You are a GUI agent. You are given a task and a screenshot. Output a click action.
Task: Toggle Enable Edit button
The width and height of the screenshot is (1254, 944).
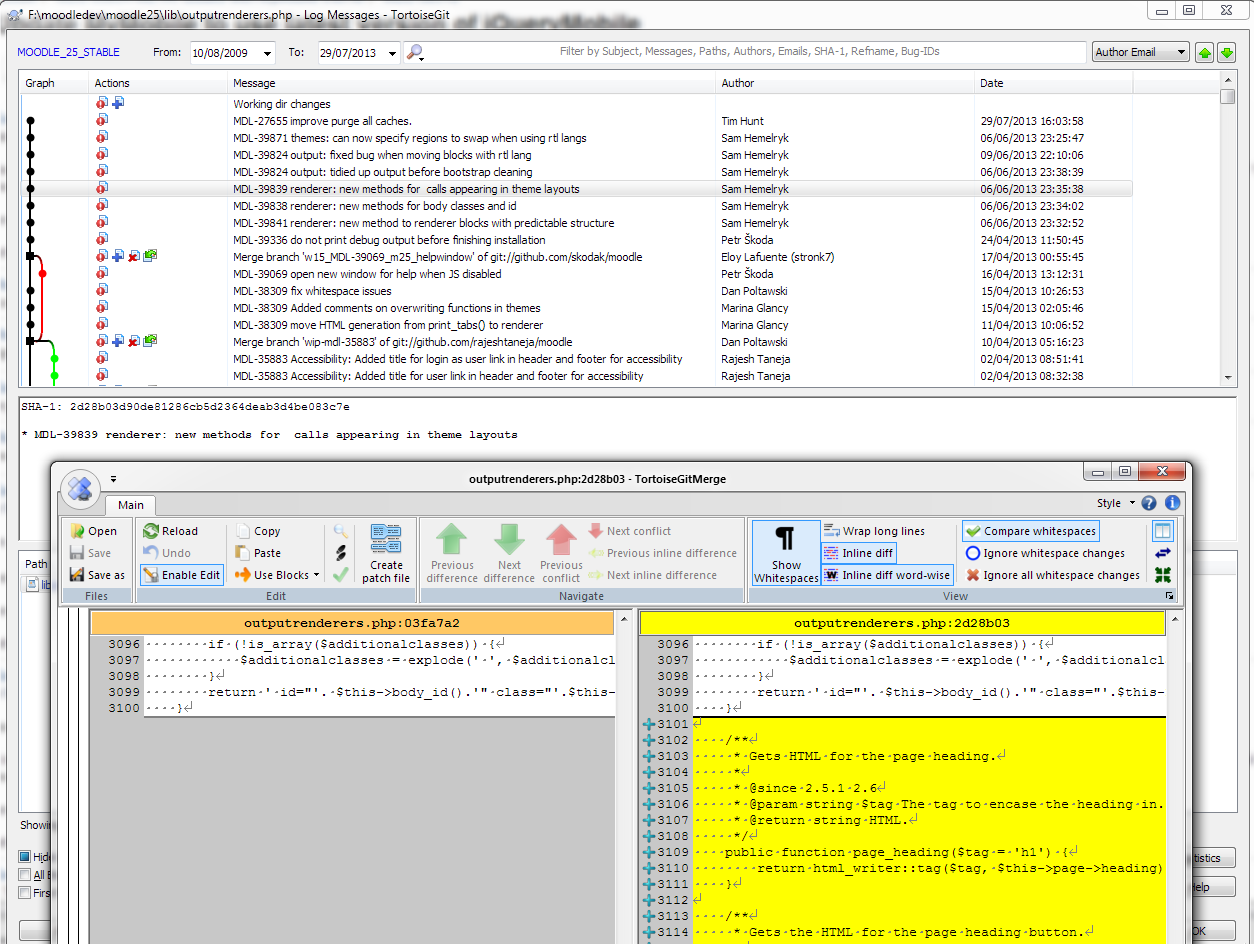[x=181, y=575]
